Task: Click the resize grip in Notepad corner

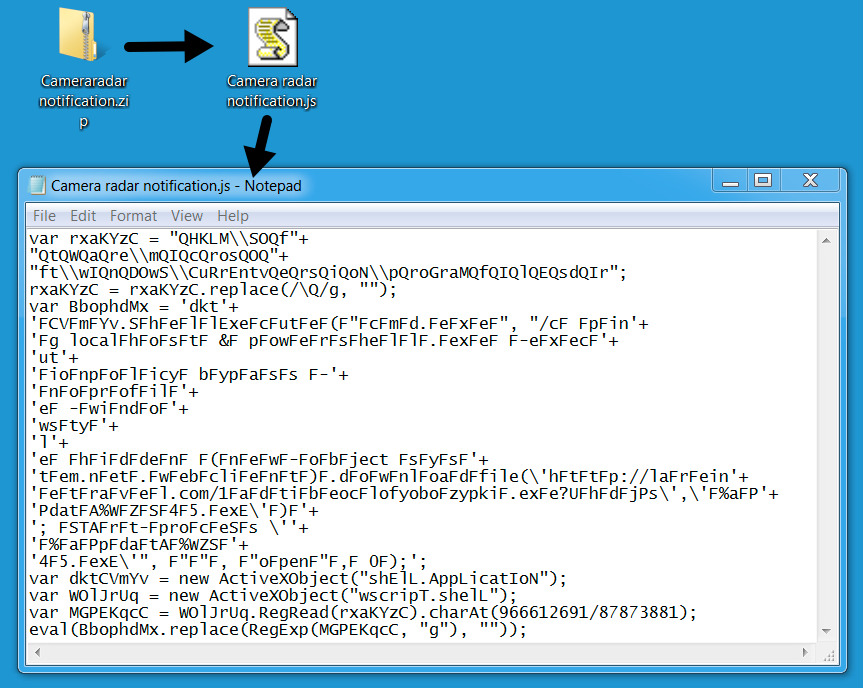Action: click(828, 654)
